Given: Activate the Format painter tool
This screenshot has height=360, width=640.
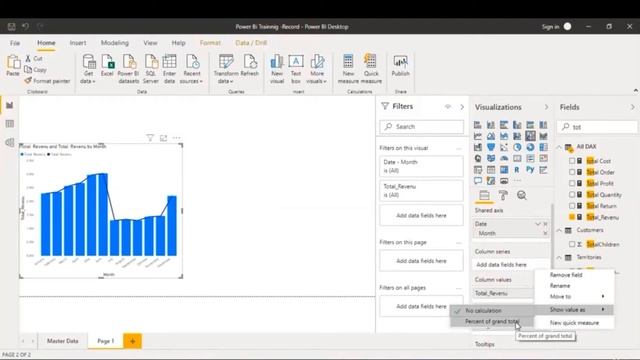Looking at the screenshot, I should click(x=47, y=81).
